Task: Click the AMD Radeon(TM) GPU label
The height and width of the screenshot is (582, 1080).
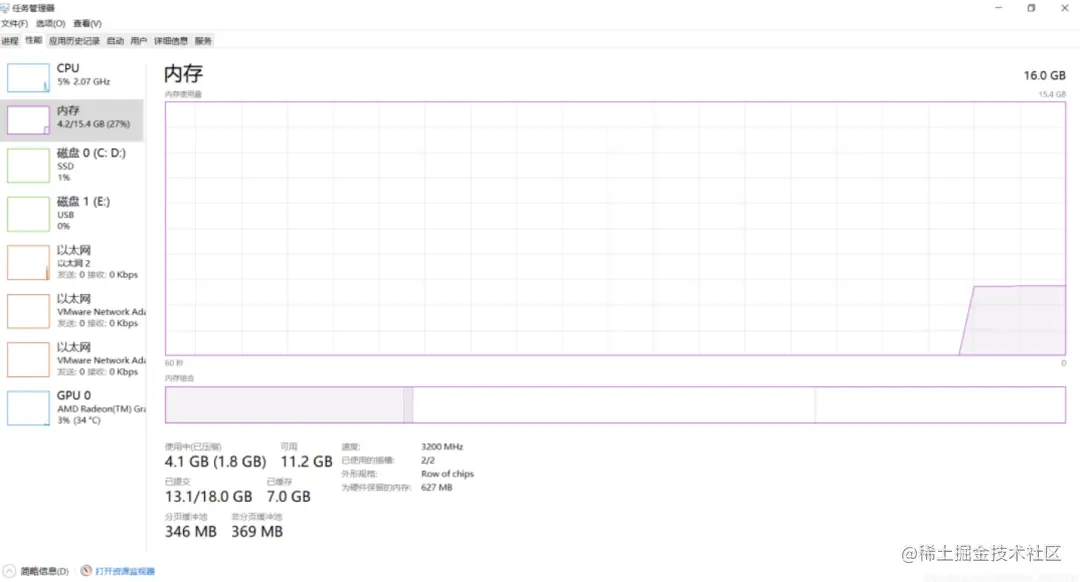Action: pos(101,408)
